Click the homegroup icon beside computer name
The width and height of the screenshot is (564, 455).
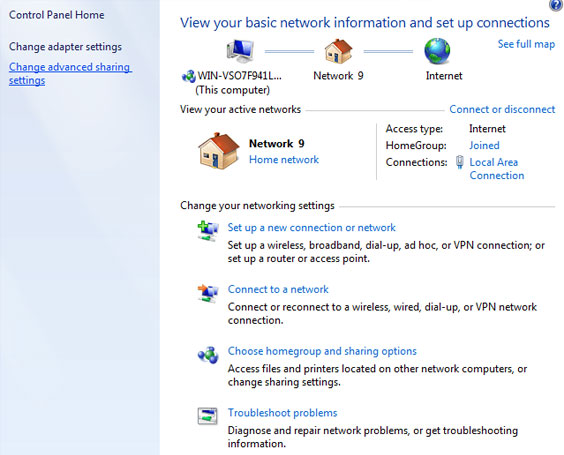click(x=189, y=76)
